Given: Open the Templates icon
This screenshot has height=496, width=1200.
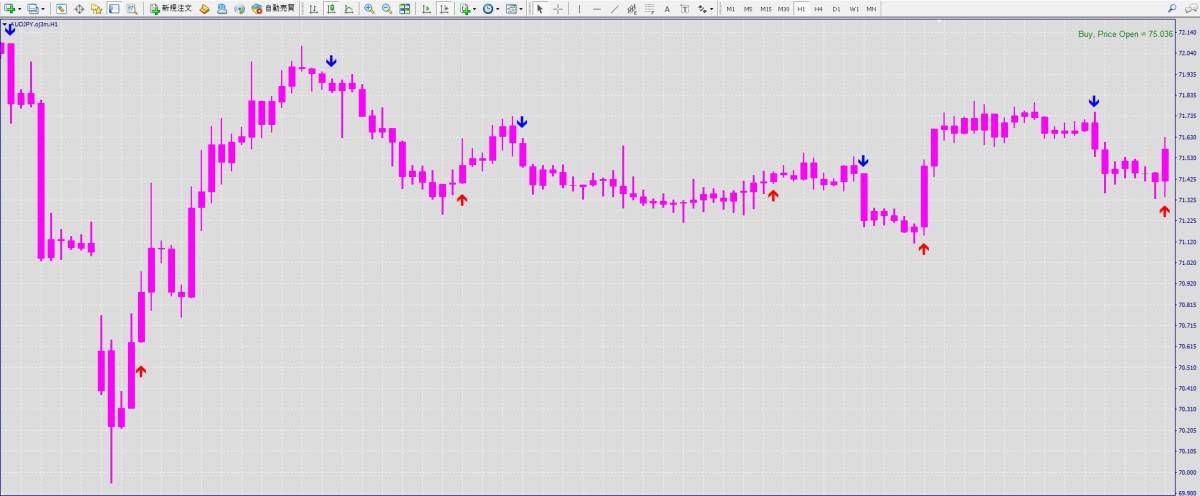Looking at the screenshot, I should click(511, 9).
